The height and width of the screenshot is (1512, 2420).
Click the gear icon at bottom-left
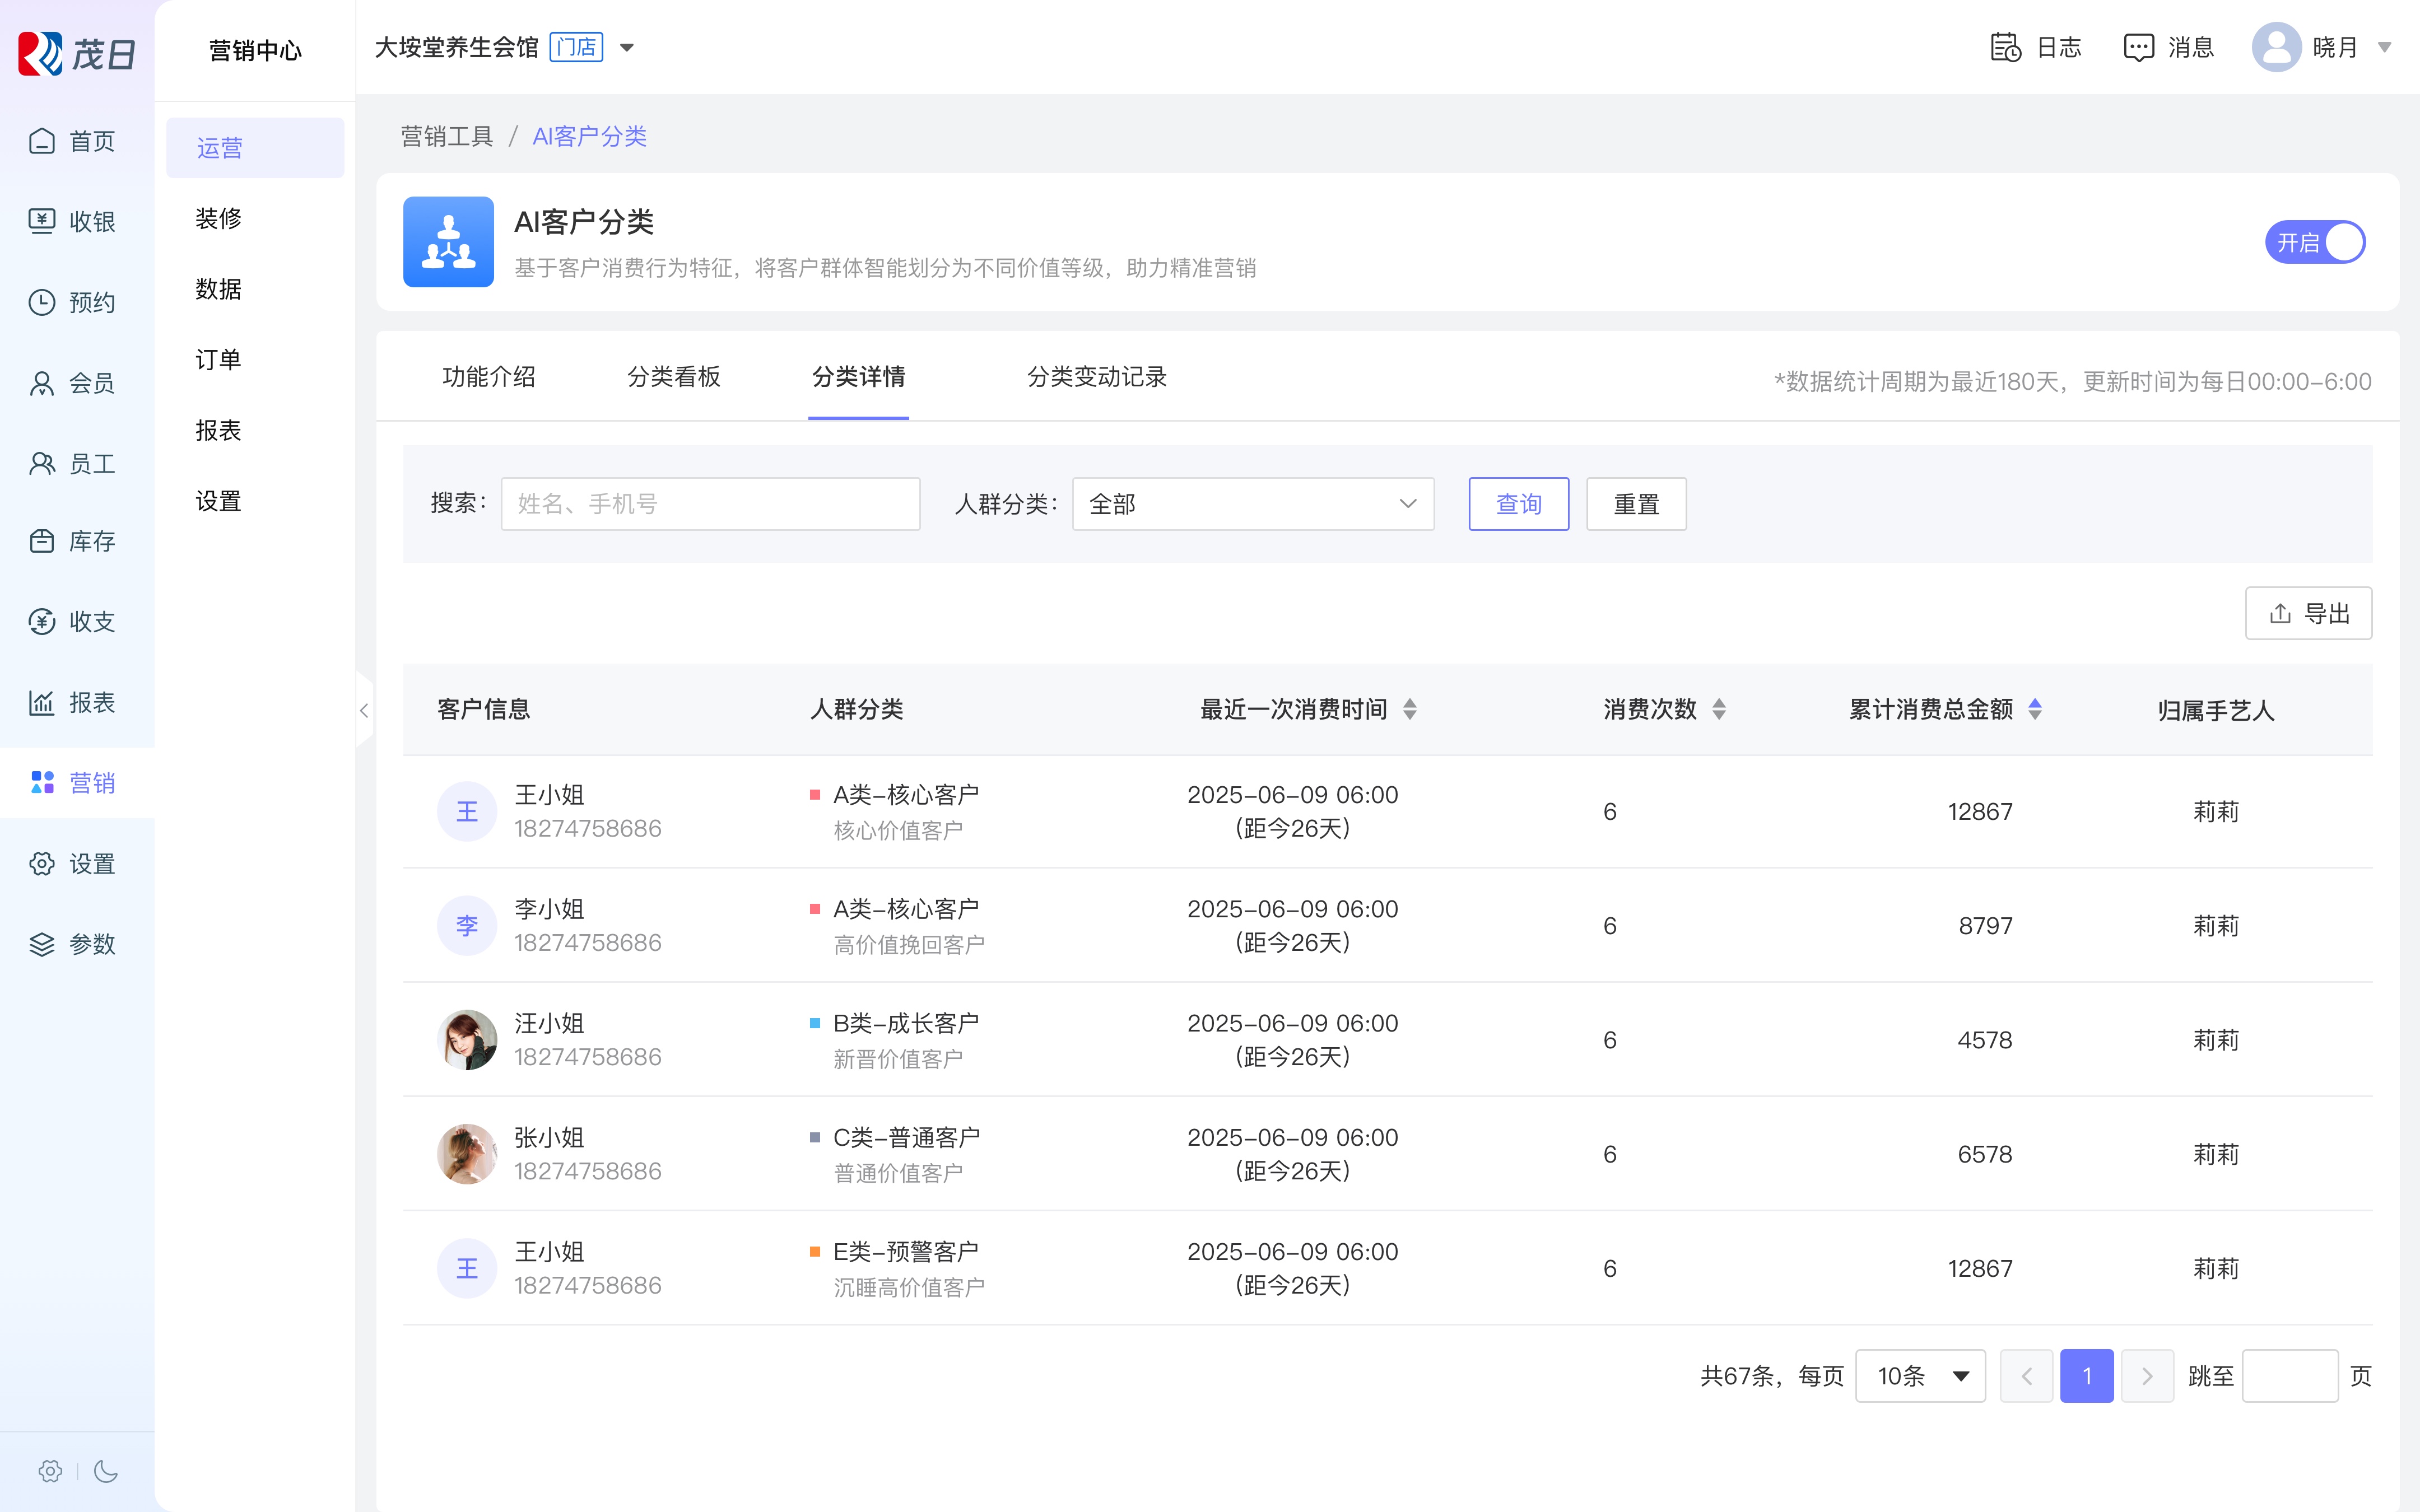tap(50, 1470)
